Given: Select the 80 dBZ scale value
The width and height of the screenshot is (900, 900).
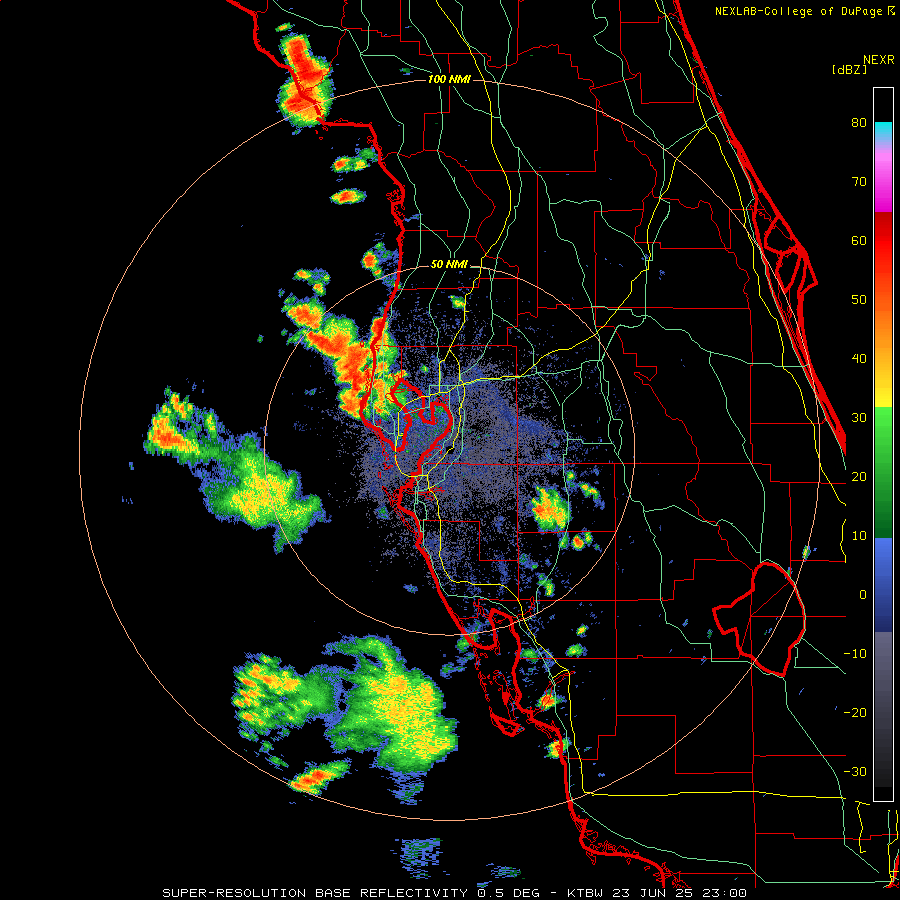Looking at the screenshot, I should [x=859, y=123].
